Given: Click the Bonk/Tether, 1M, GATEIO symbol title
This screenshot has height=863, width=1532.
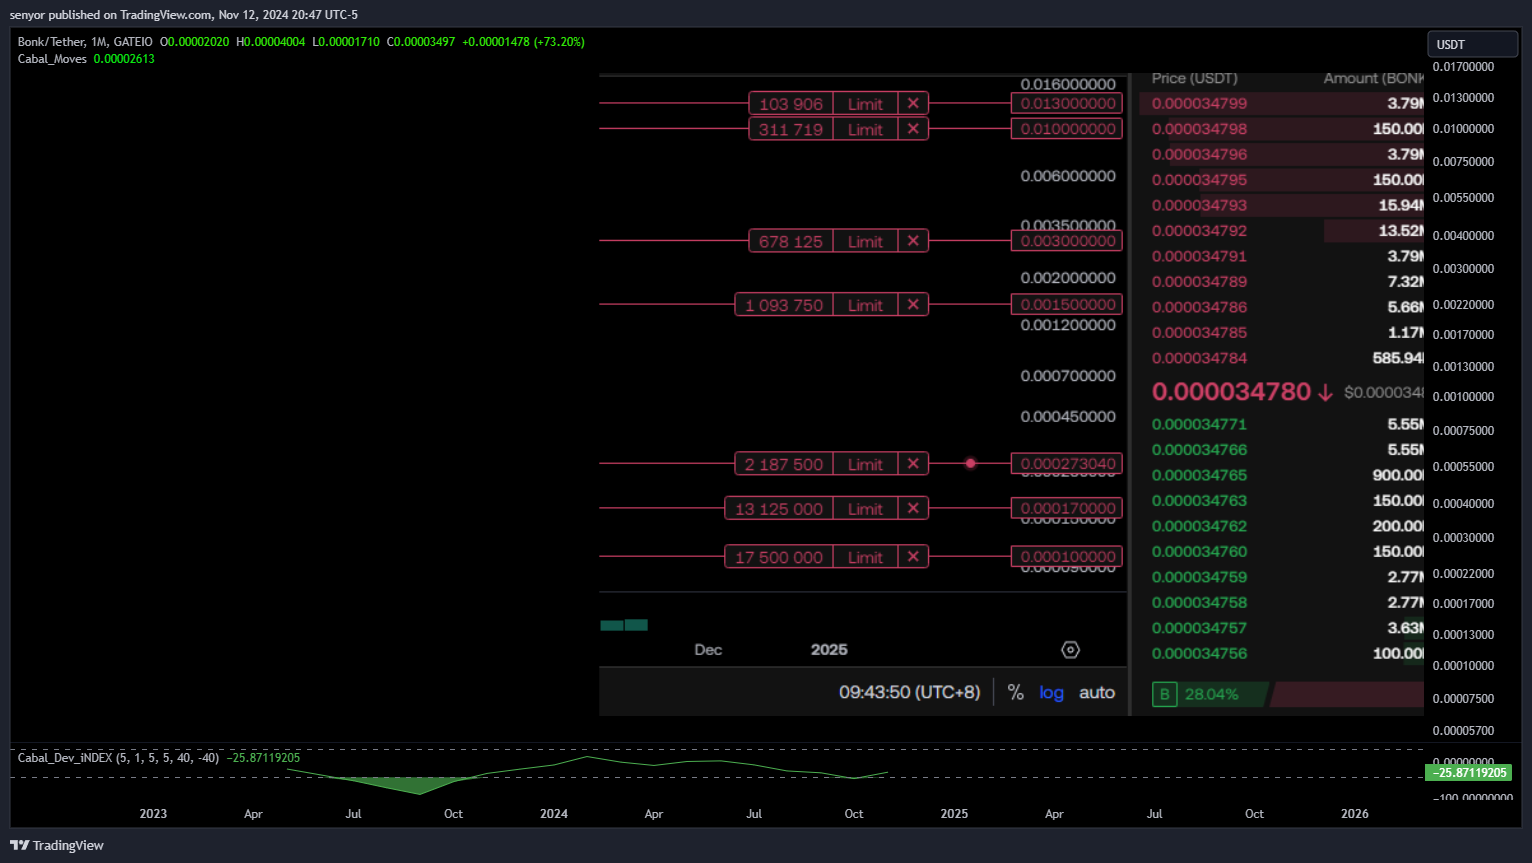Looking at the screenshot, I should pos(85,42).
